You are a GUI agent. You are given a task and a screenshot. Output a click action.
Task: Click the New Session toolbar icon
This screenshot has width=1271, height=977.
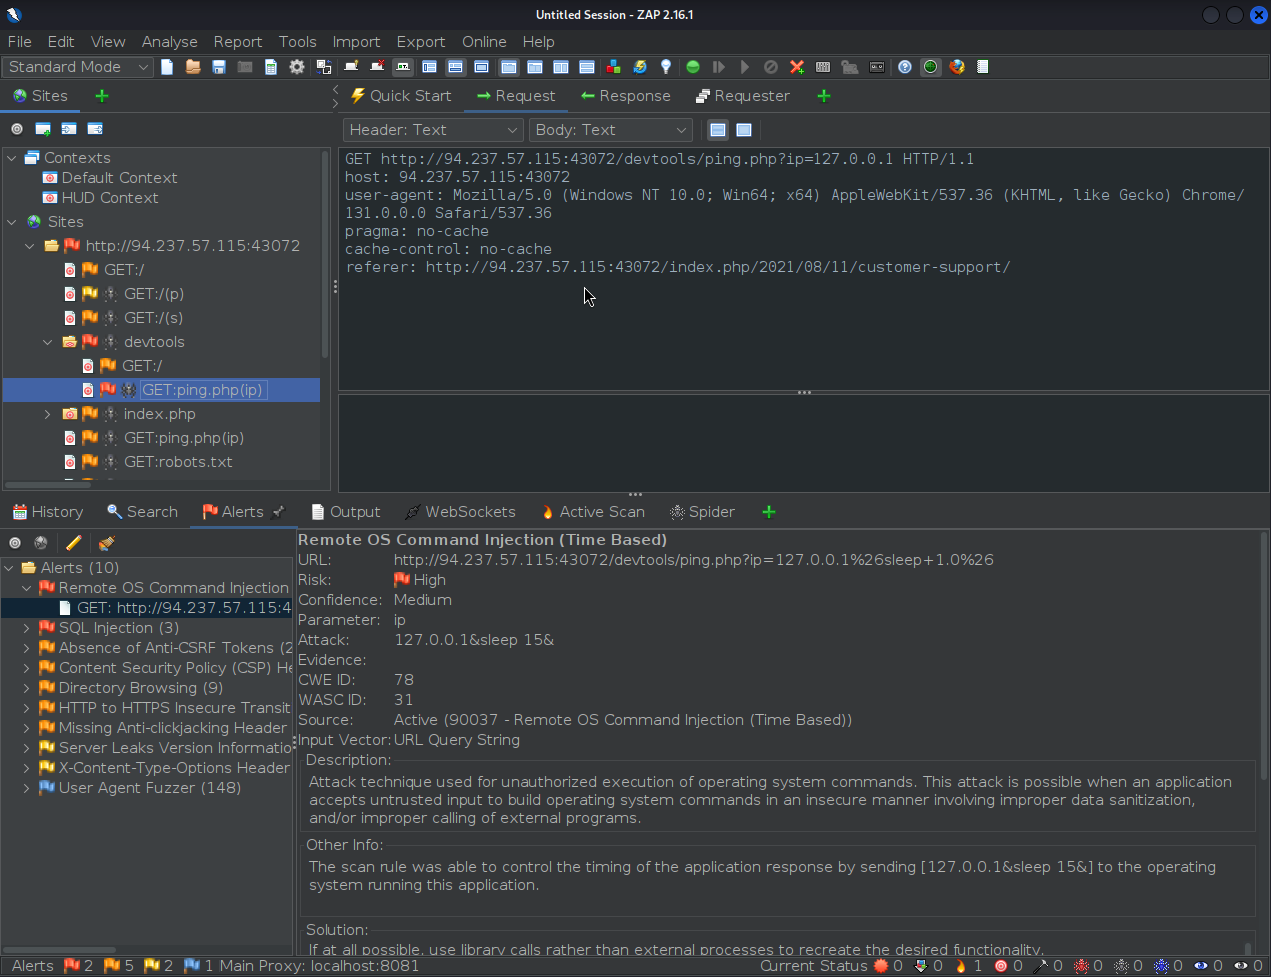[167, 67]
